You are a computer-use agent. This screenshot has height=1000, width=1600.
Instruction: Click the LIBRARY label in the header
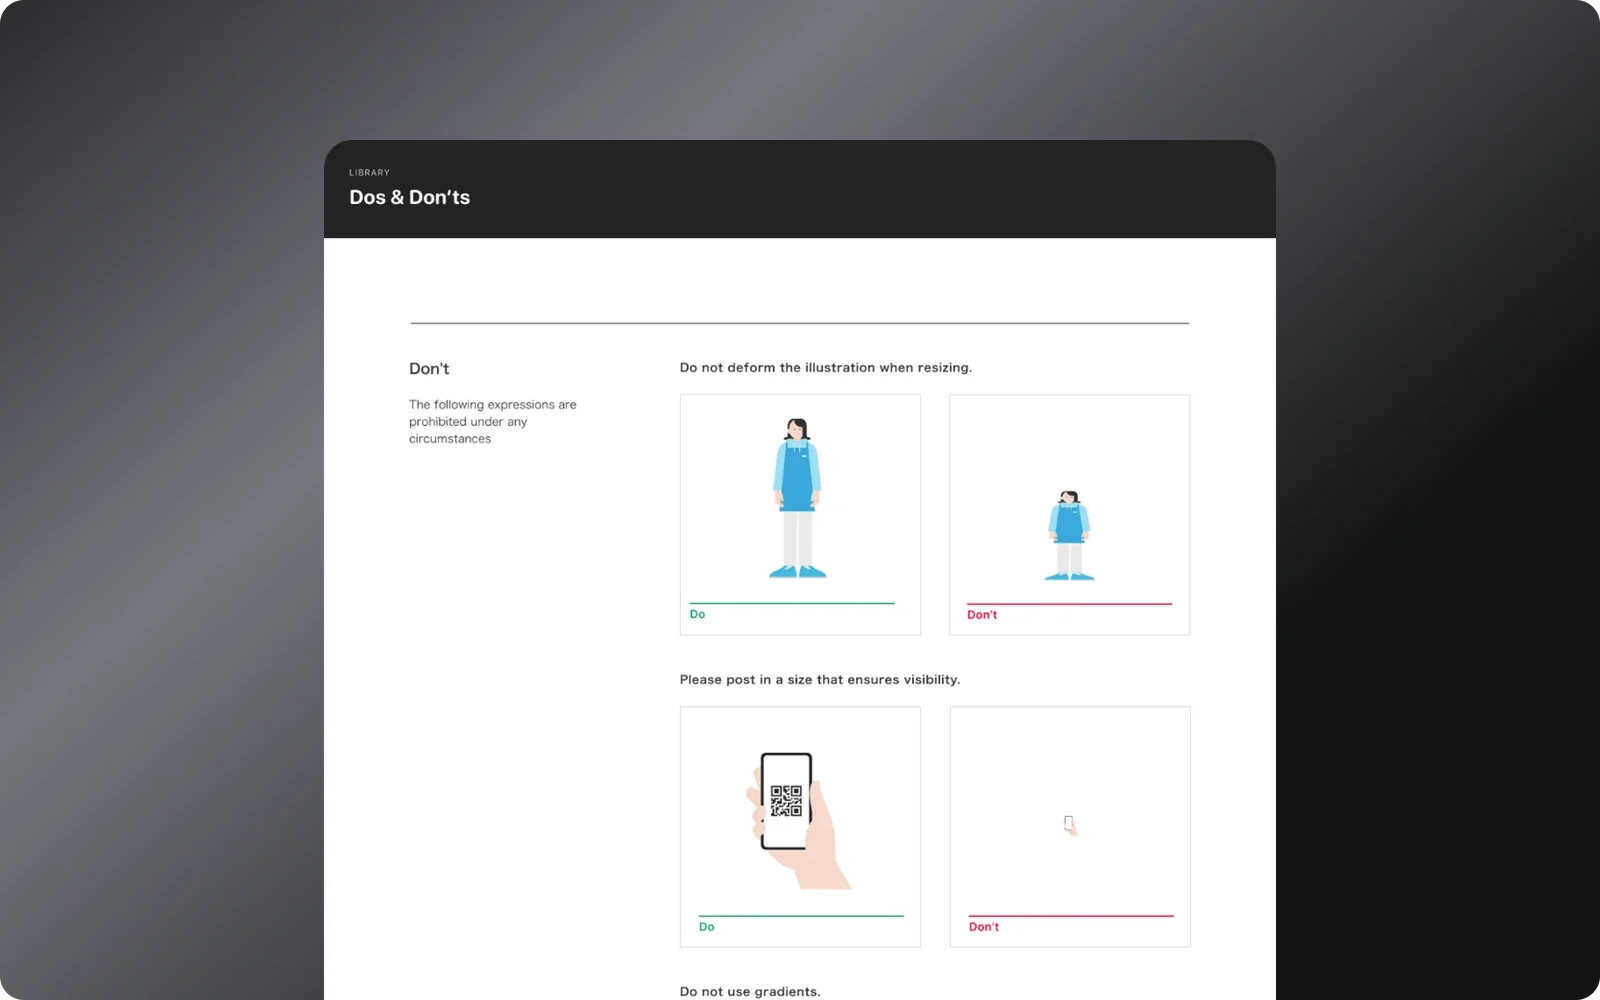(369, 173)
